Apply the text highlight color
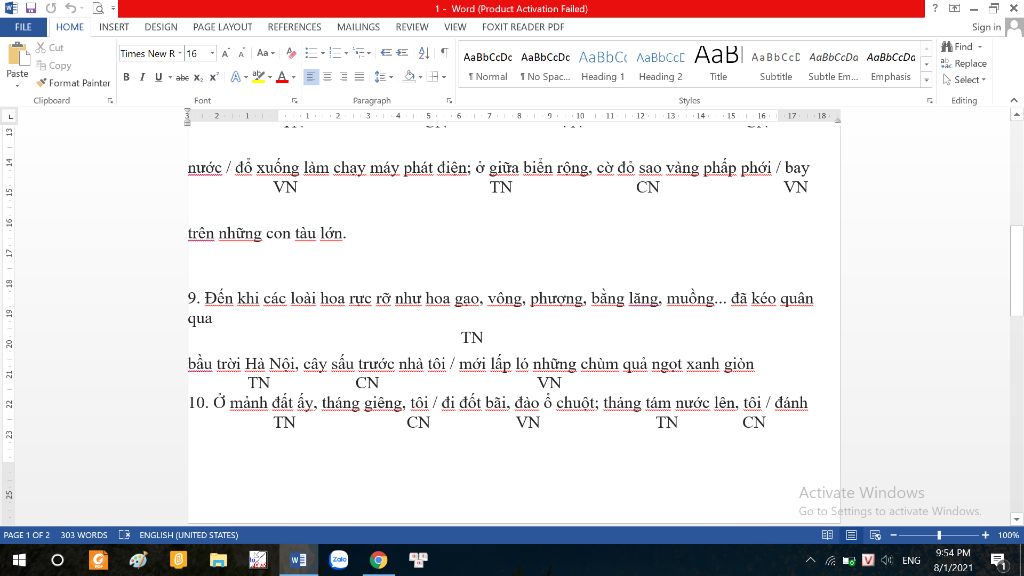Image resolution: width=1024 pixels, height=576 pixels. coord(258,77)
